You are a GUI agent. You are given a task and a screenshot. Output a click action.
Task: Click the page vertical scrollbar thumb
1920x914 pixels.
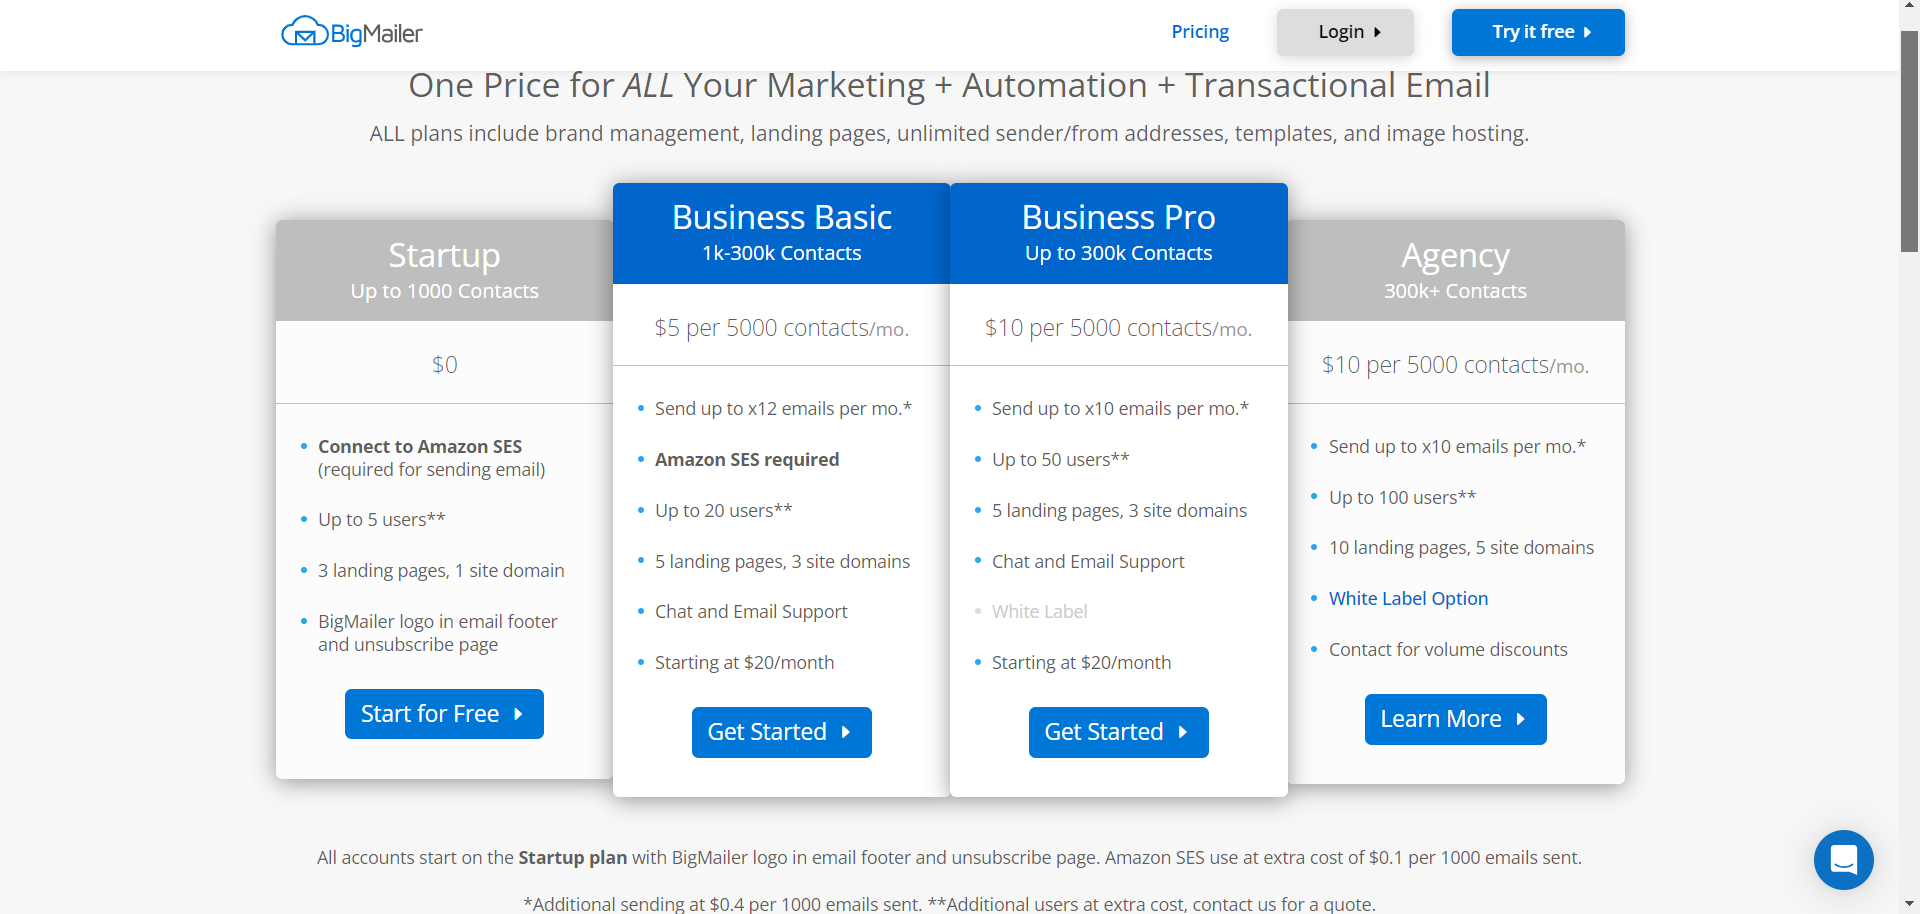pyautogui.click(x=1909, y=140)
